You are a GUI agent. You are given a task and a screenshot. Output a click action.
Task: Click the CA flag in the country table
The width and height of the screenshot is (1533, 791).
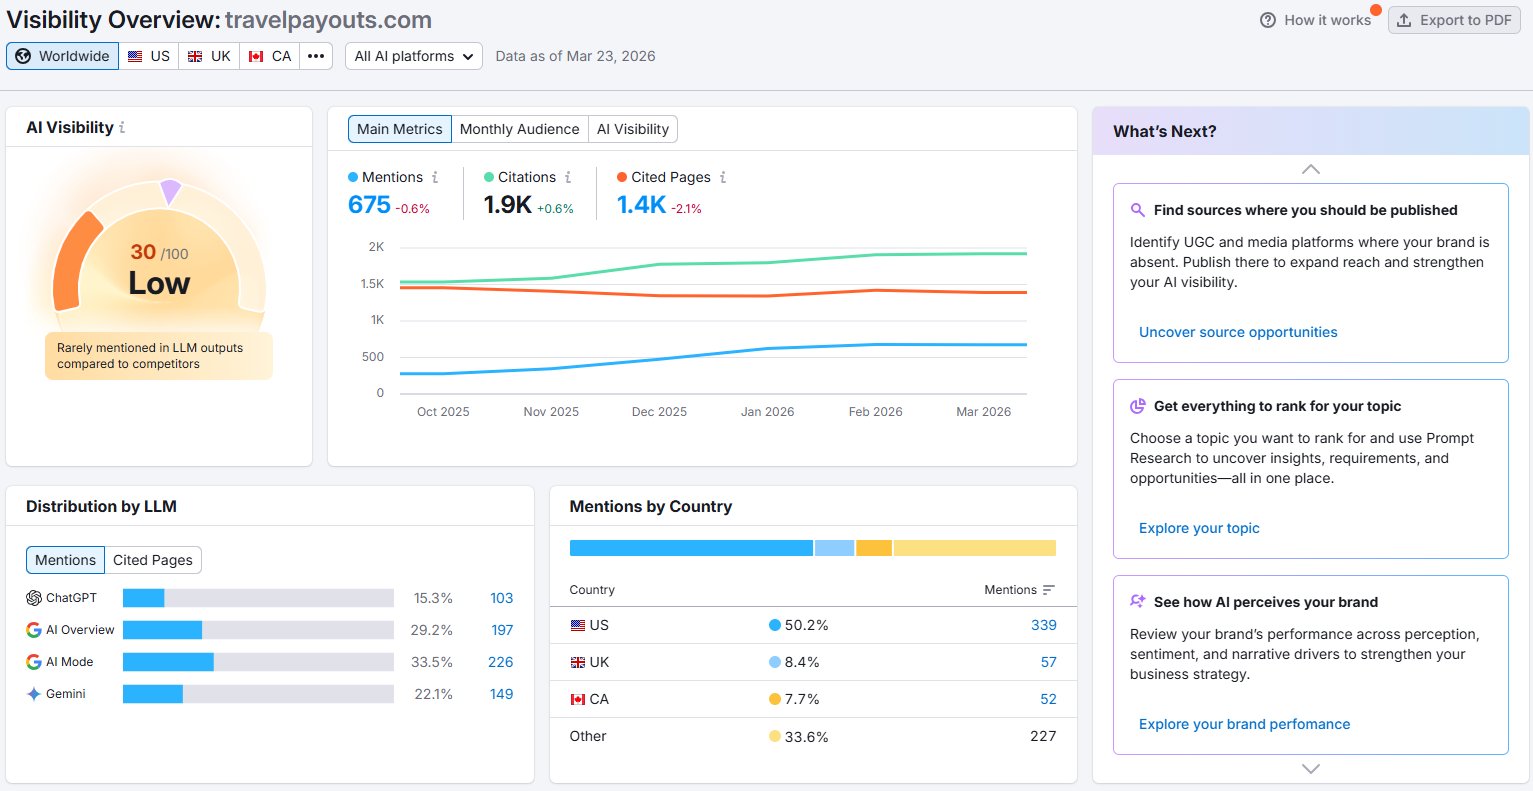click(x=578, y=699)
